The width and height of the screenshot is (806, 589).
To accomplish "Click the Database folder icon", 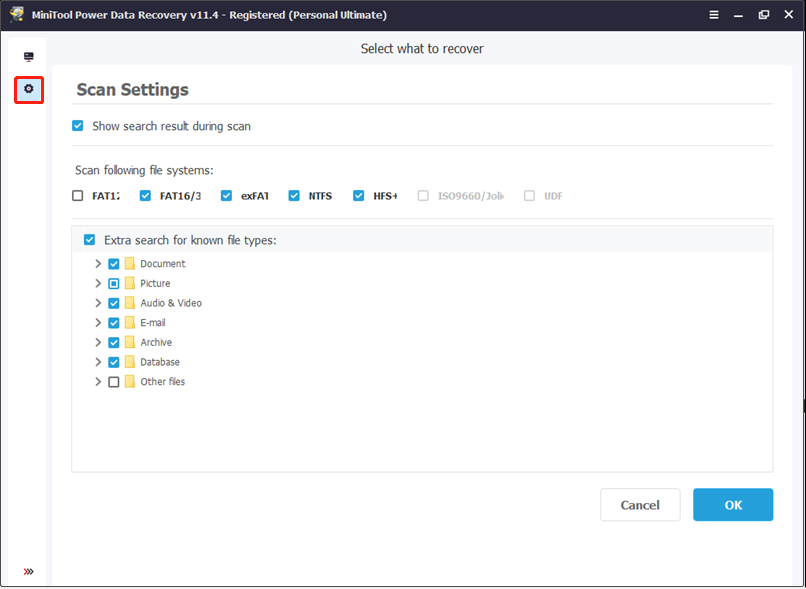I will (x=130, y=362).
